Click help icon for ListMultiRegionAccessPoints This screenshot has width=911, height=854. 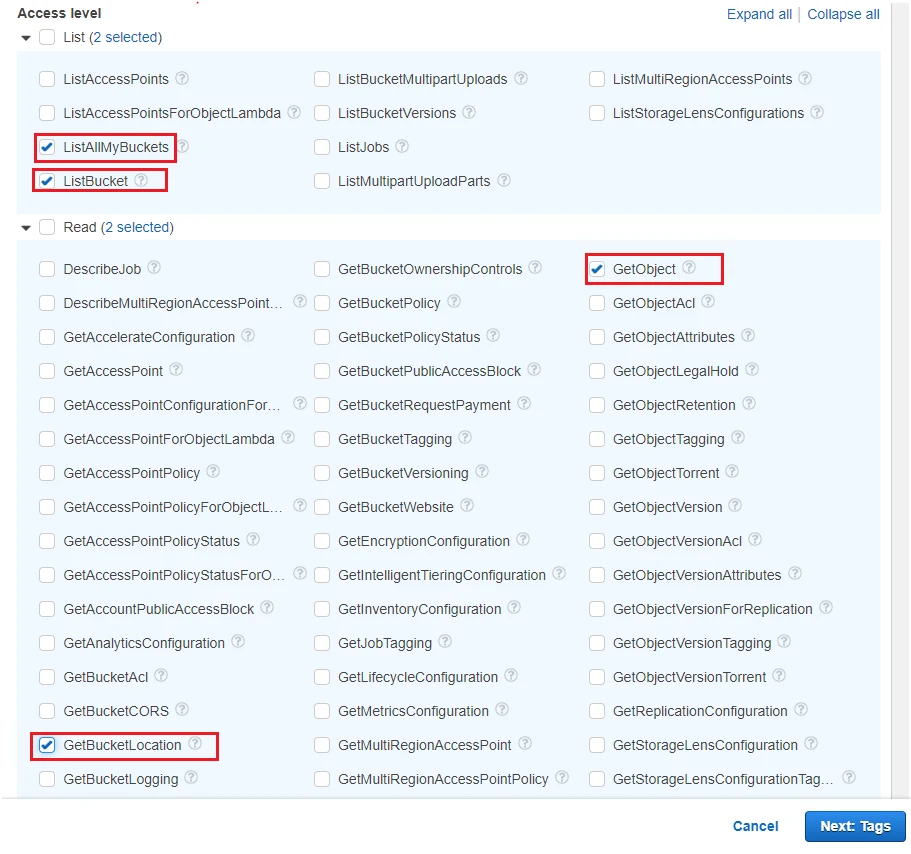point(805,78)
